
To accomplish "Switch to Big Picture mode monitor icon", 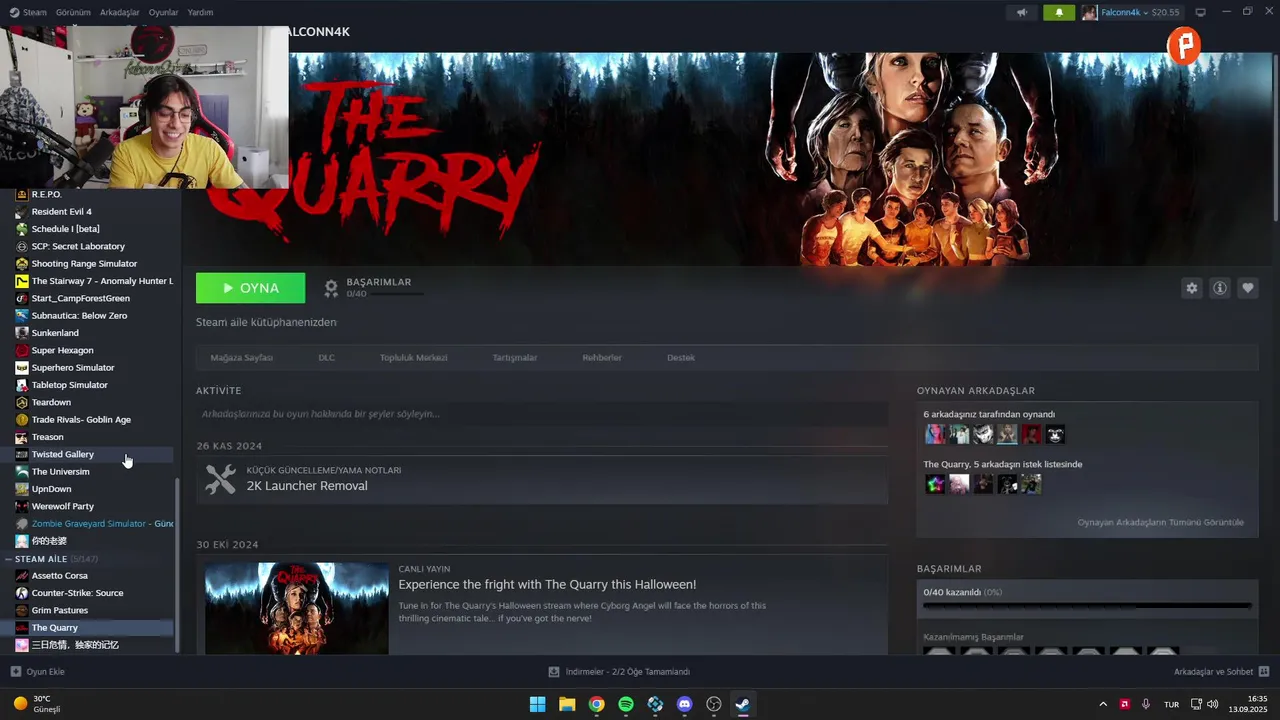I will 1201,12.
